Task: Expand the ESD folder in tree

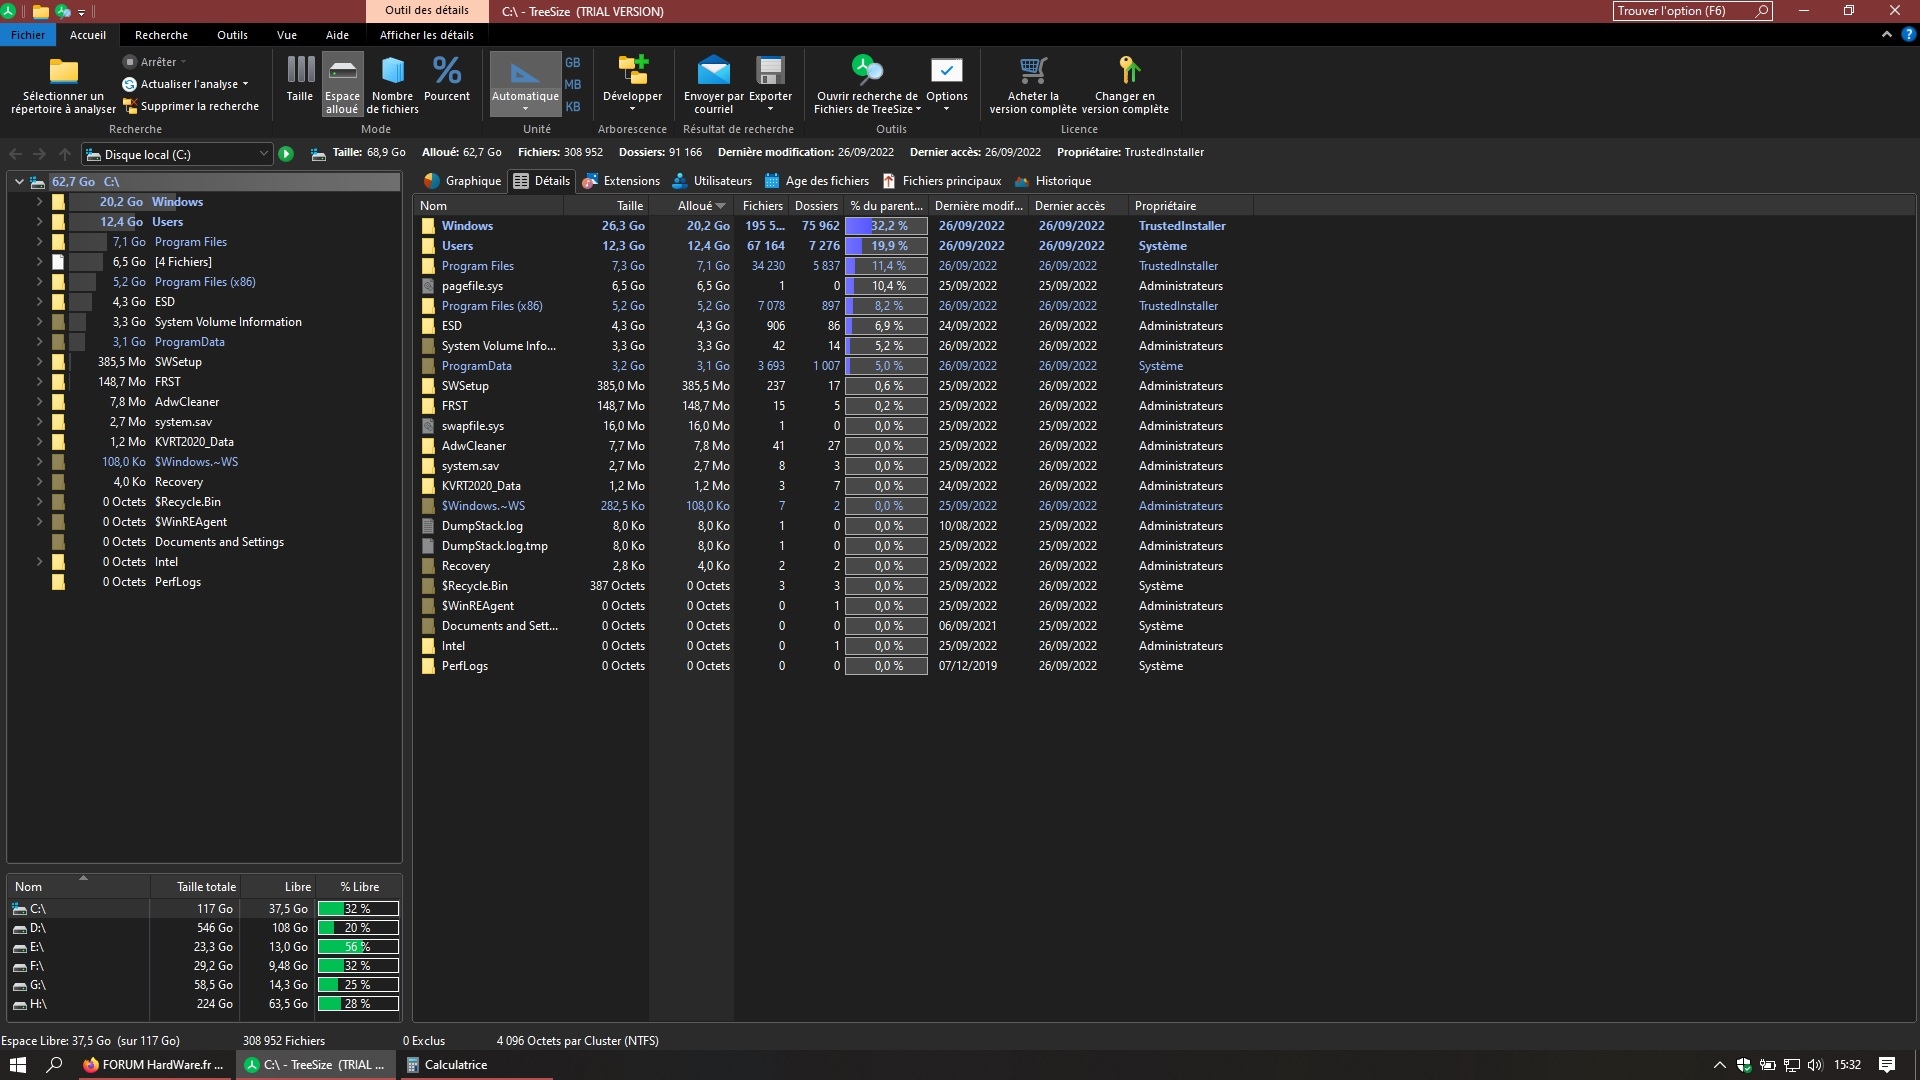Action: [x=39, y=302]
